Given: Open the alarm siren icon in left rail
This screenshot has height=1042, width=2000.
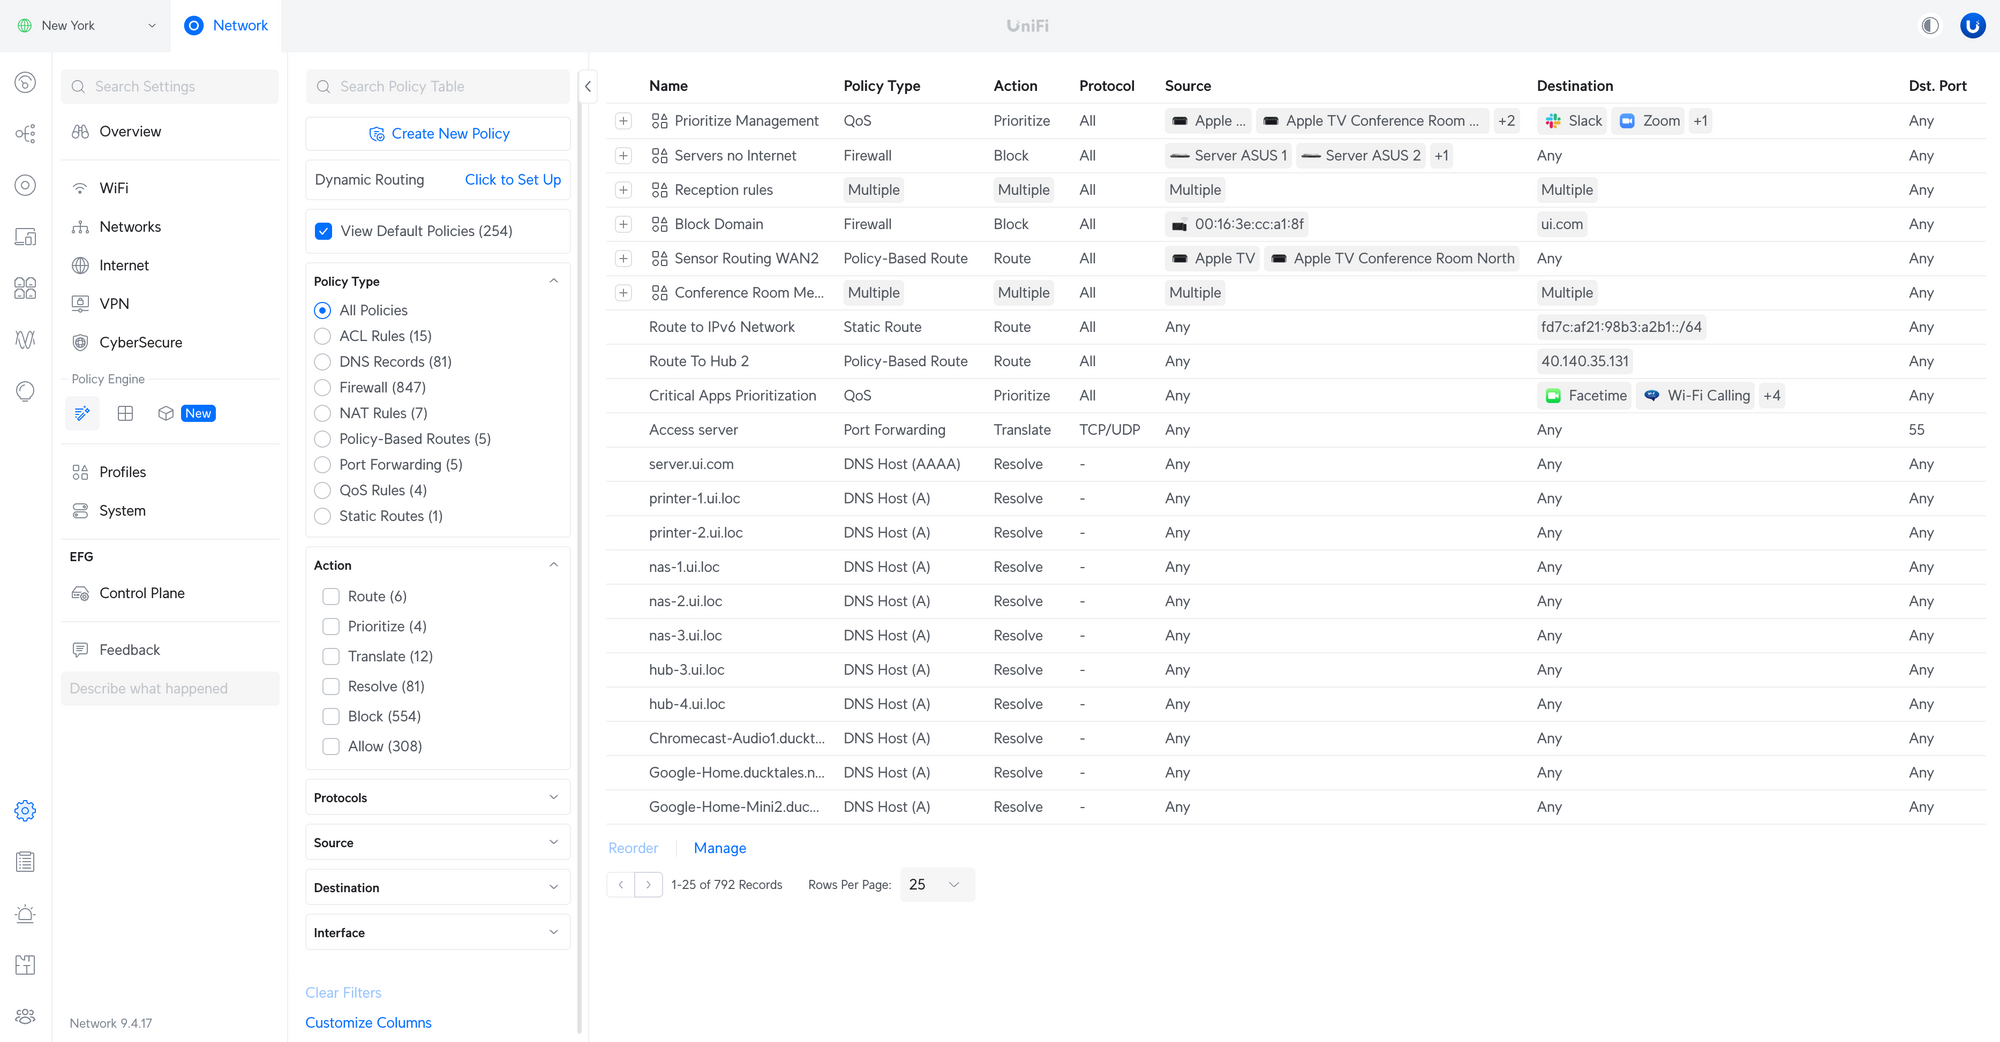Looking at the screenshot, I should (x=25, y=914).
